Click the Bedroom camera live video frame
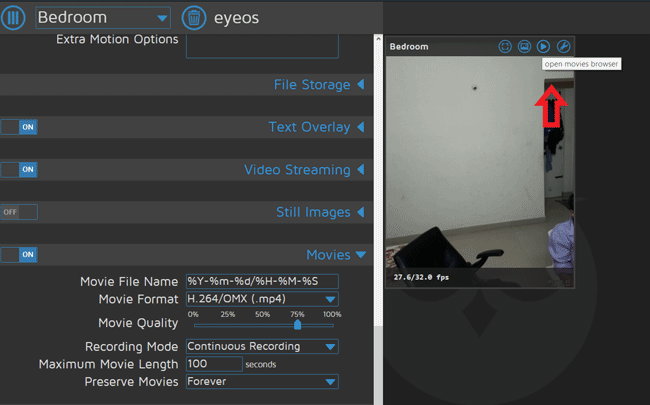Image resolution: width=650 pixels, height=405 pixels. pyautogui.click(x=480, y=172)
